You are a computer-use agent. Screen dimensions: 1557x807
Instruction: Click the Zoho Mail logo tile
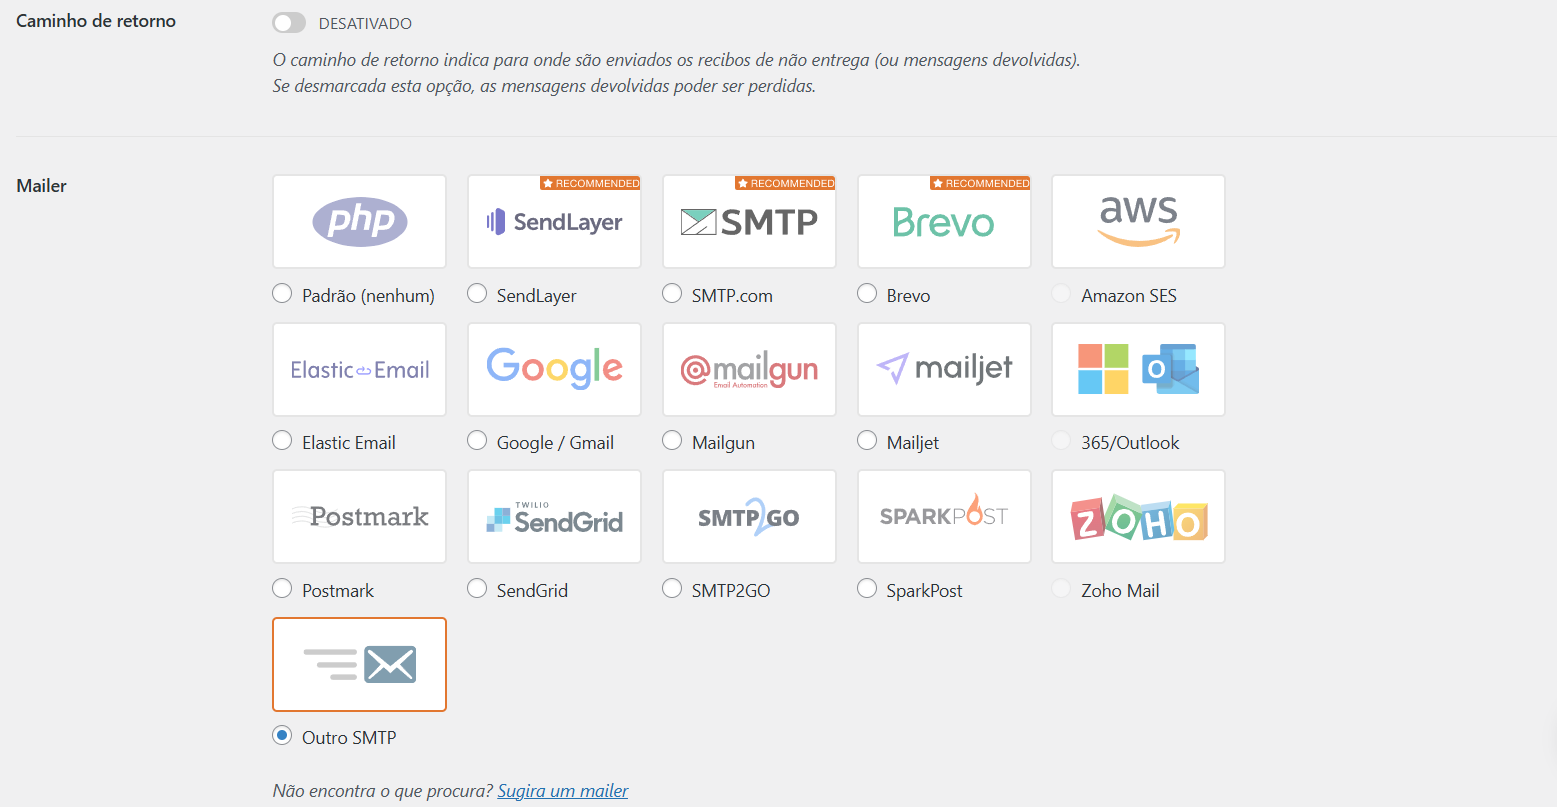coord(1138,517)
